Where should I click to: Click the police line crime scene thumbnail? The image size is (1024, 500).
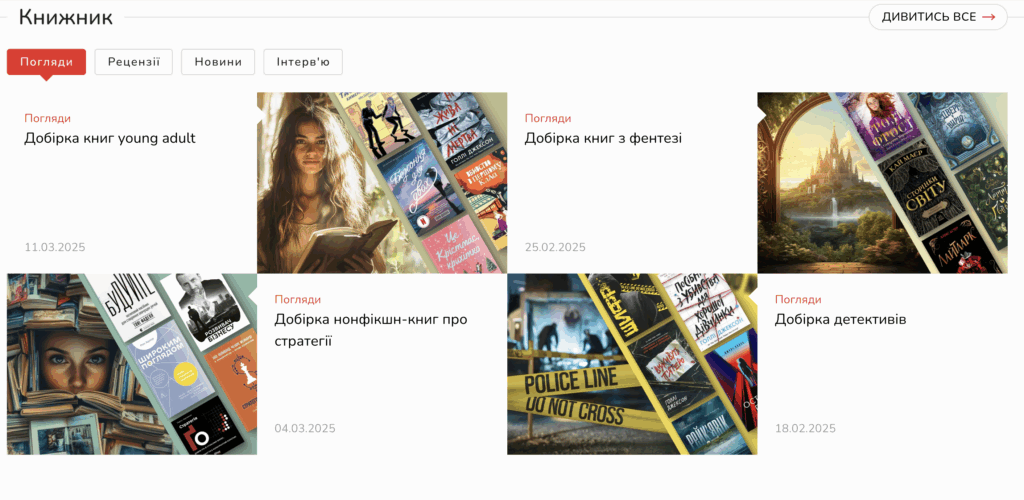632,364
